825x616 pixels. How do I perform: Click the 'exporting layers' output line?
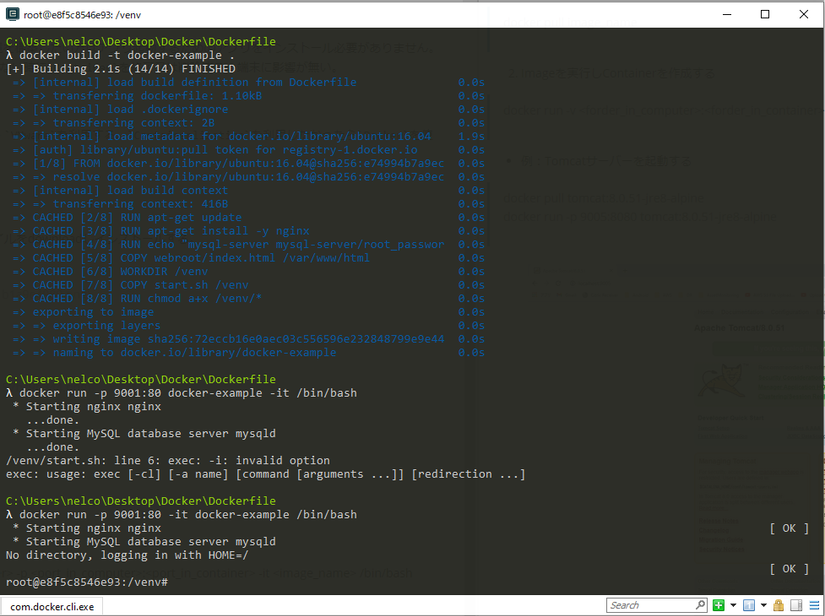click(x=106, y=326)
